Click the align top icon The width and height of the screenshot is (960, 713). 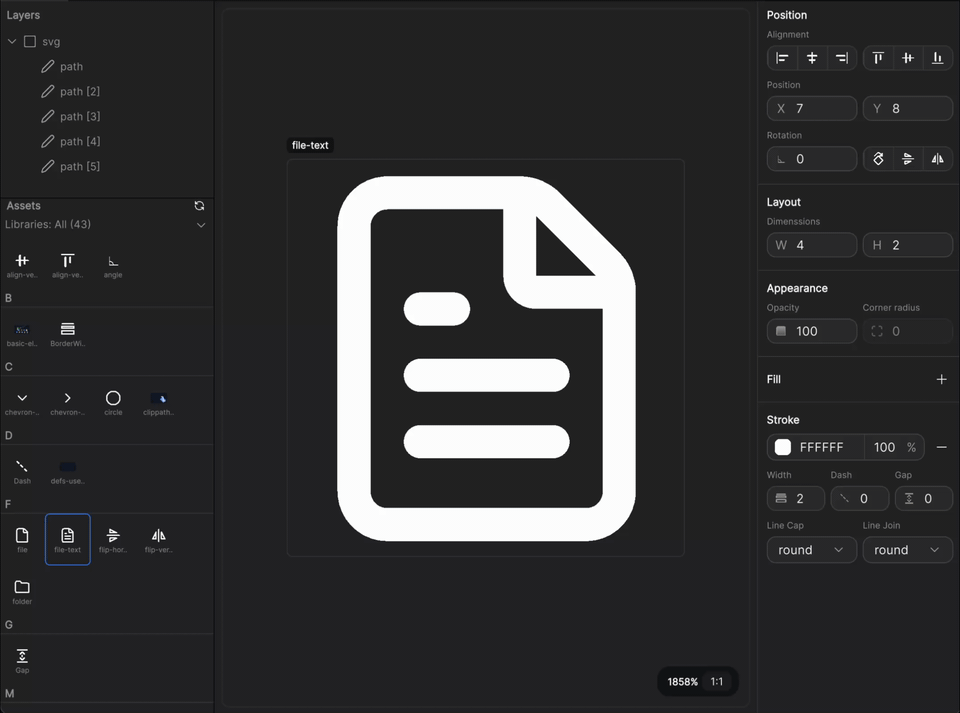click(x=878, y=58)
